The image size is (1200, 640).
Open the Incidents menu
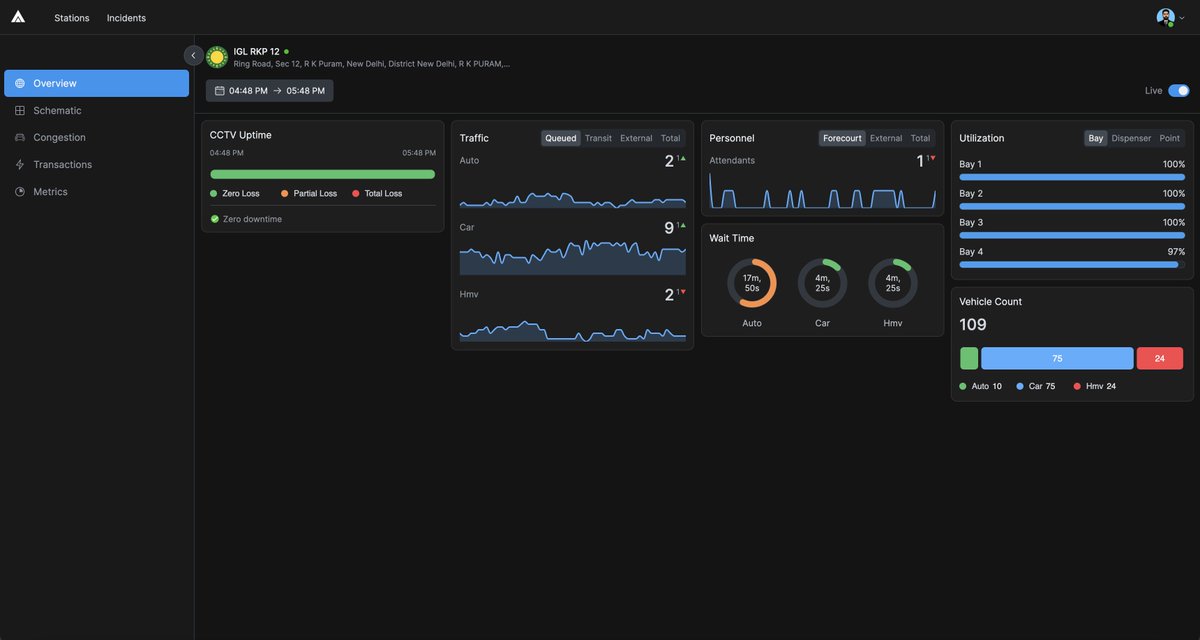pos(126,18)
